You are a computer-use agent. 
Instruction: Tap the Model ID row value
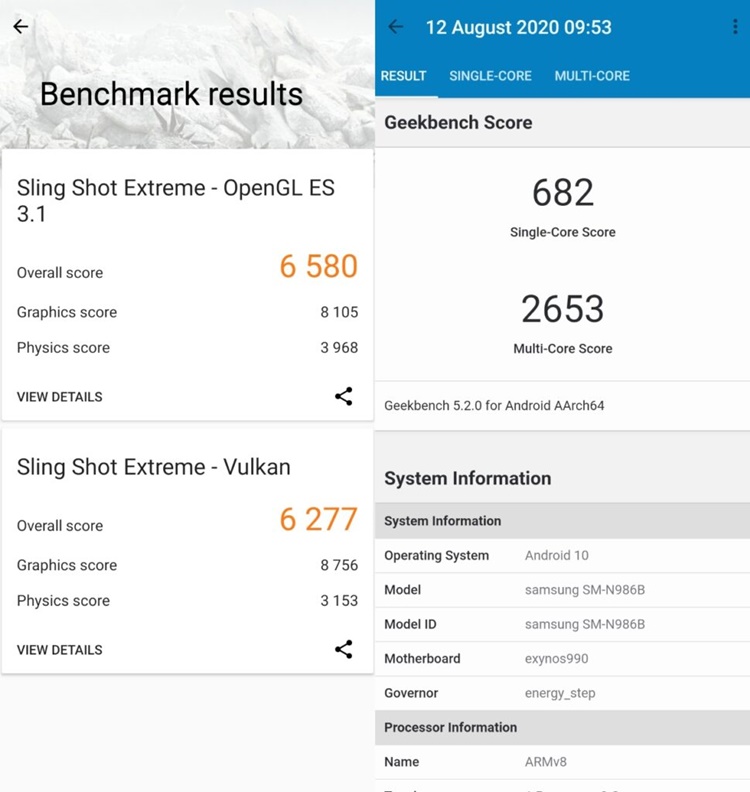(x=585, y=624)
